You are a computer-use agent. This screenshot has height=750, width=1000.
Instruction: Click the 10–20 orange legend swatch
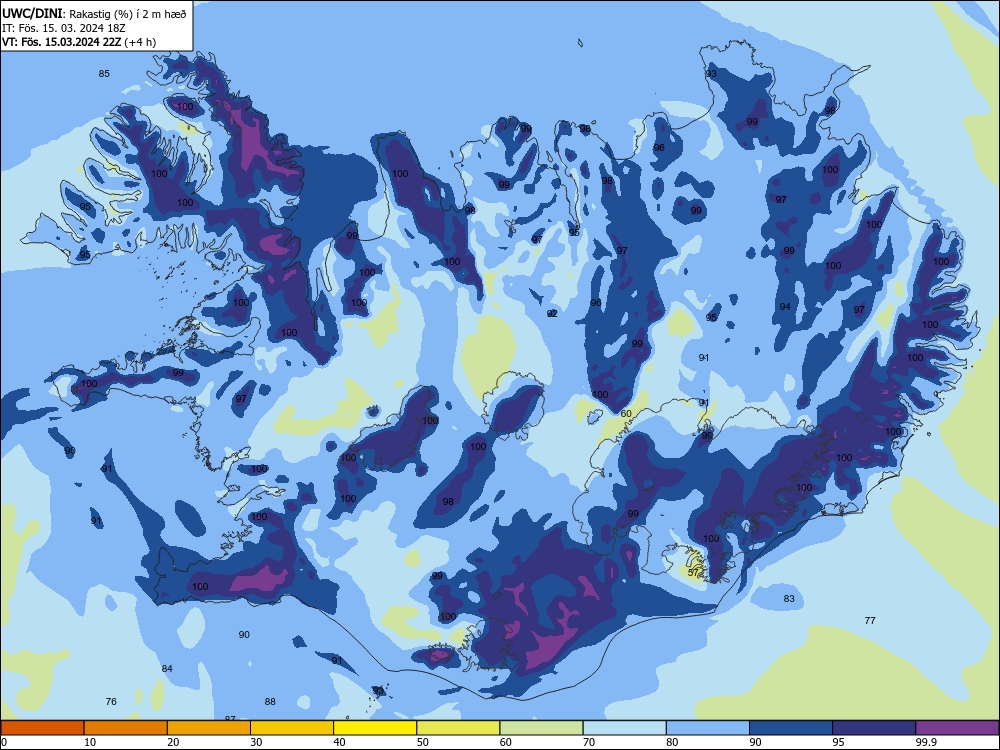(126, 728)
